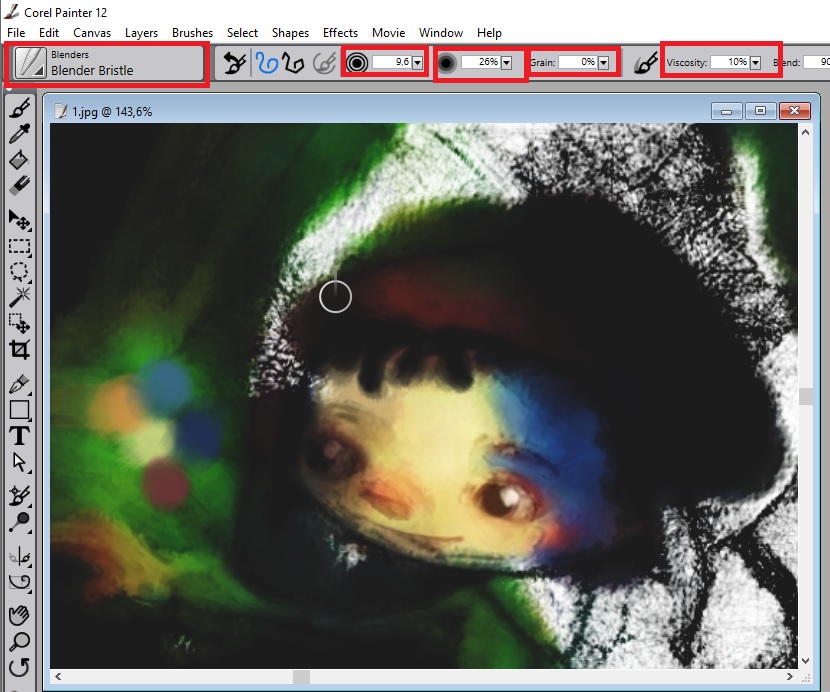Open the Effects menu
Image resolution: width=830 pixels, height=692 pixels.
(340, 33)
